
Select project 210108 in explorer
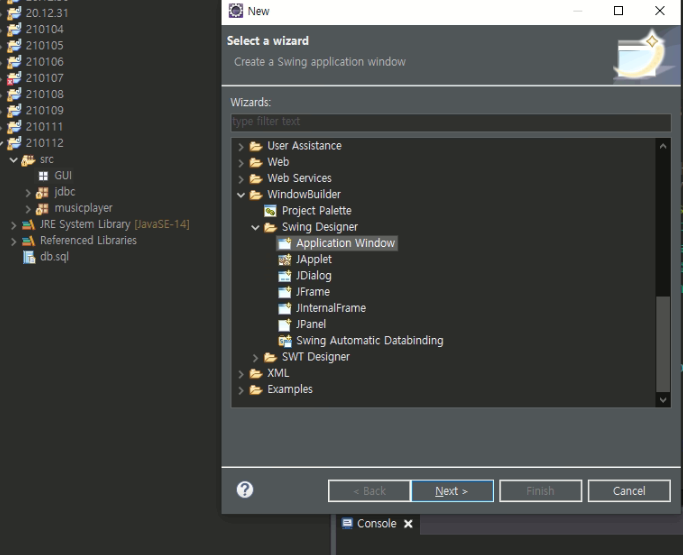[x=44, y=94]
